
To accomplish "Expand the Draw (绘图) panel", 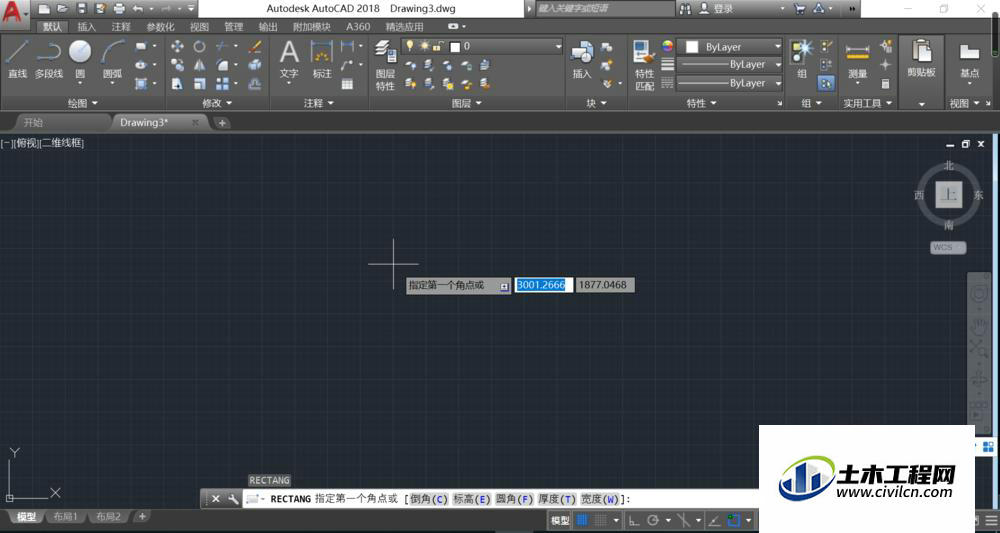I will point(82,103).
